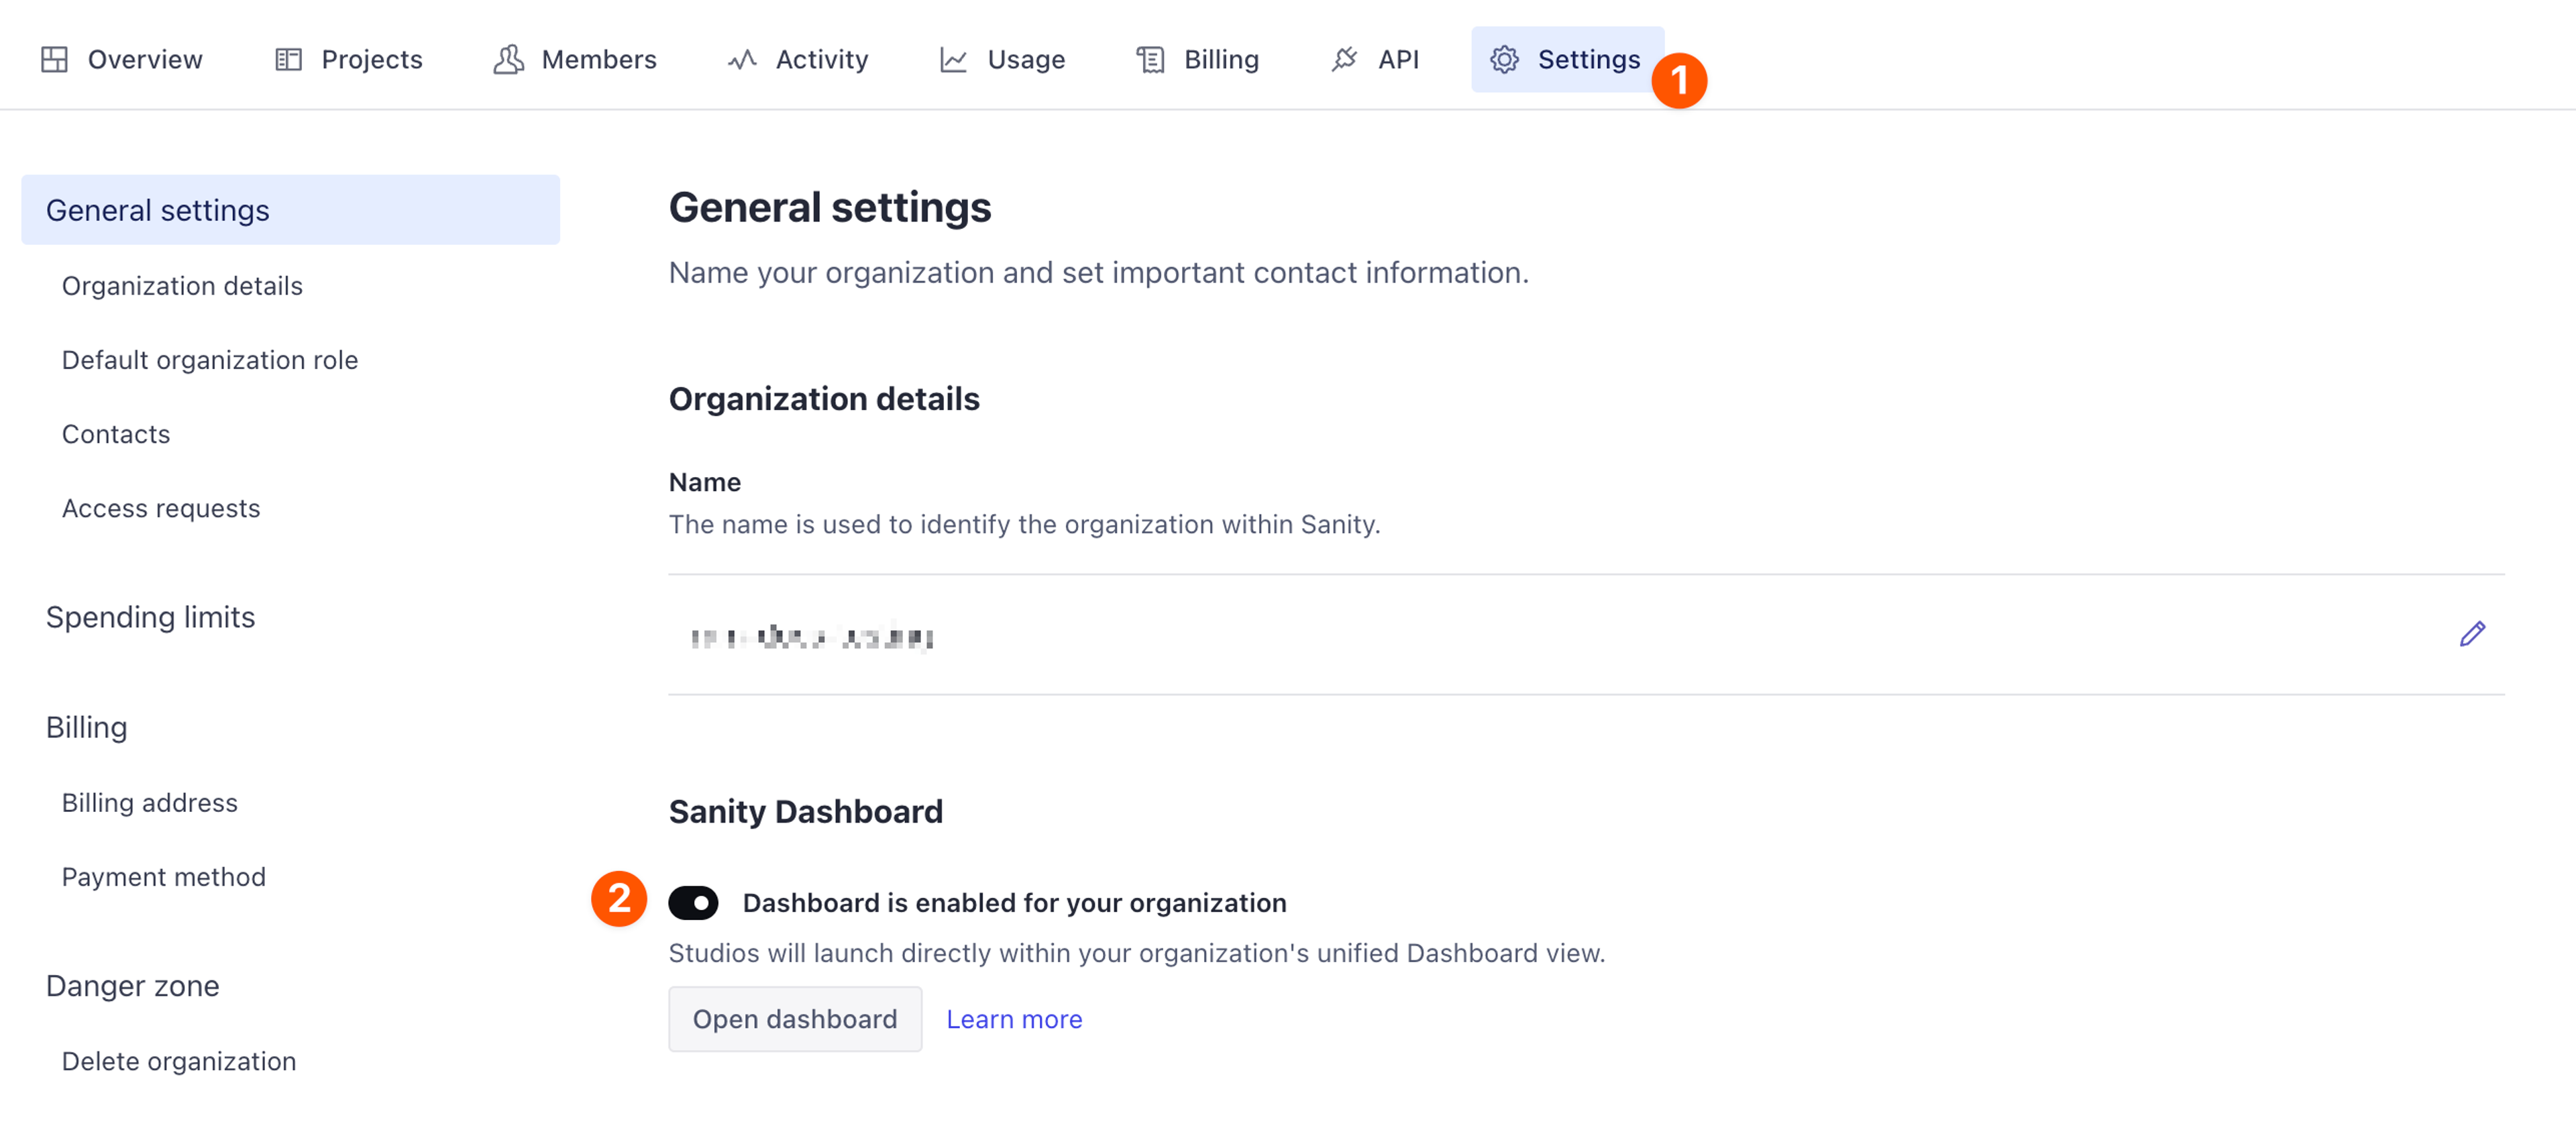This screenshot has height=1132, width=2576.
Task: Click the API plug icon
Action: click(1344, 59)
